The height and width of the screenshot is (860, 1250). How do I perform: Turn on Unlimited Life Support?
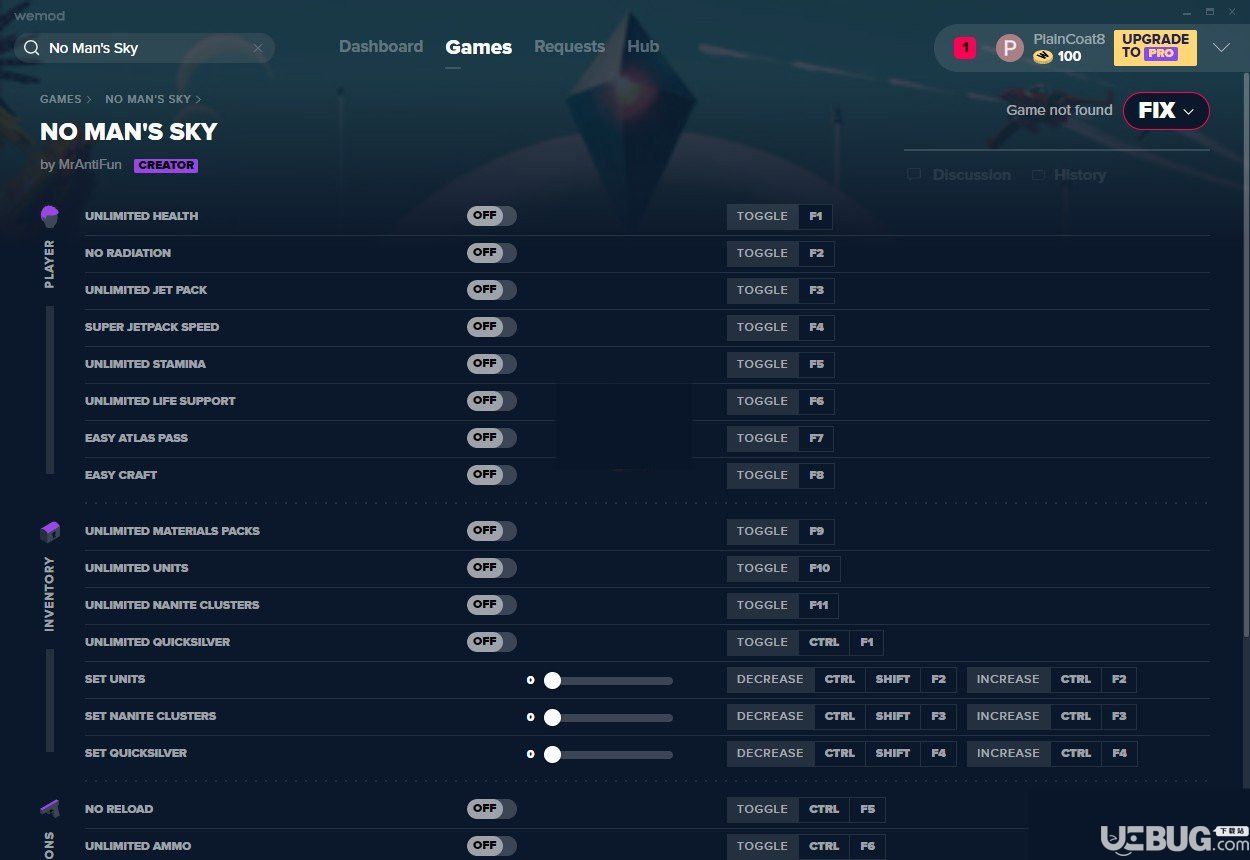click(492, 401)
